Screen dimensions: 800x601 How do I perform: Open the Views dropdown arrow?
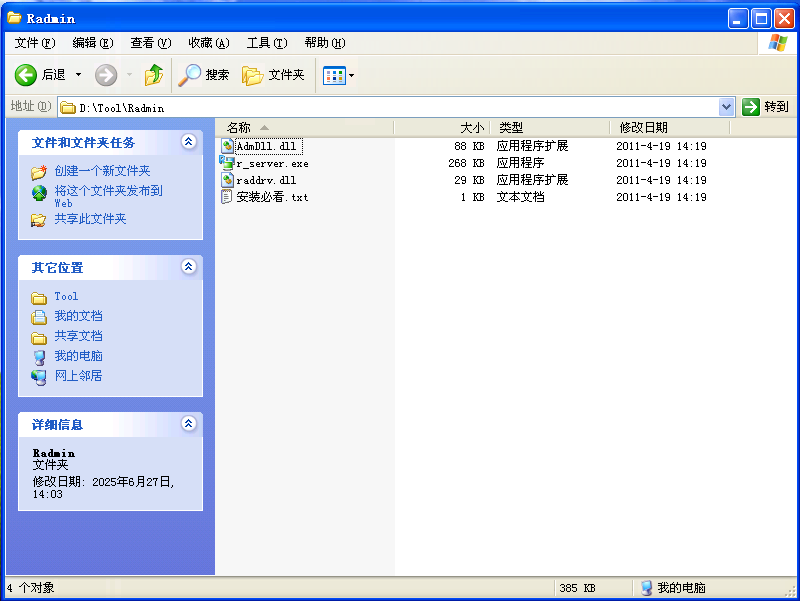pos(351,76)
